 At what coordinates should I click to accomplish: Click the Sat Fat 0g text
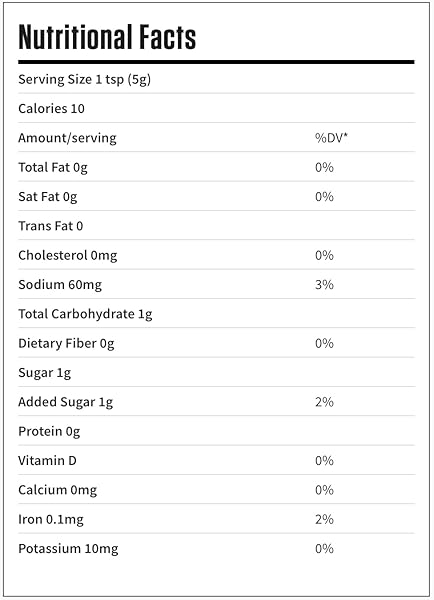click(48, 197)
